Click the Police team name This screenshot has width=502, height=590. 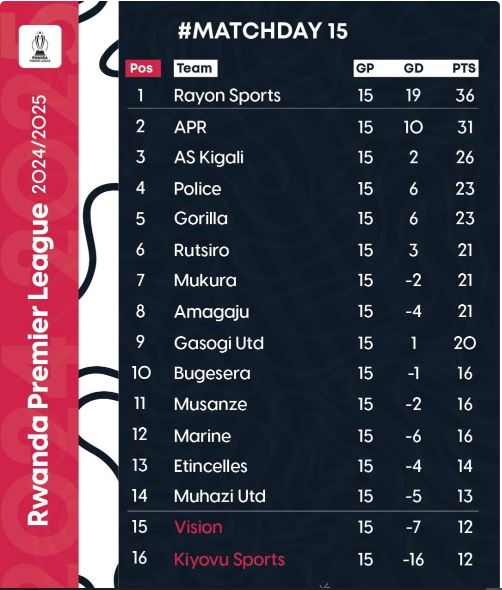(x=198, y=189)
